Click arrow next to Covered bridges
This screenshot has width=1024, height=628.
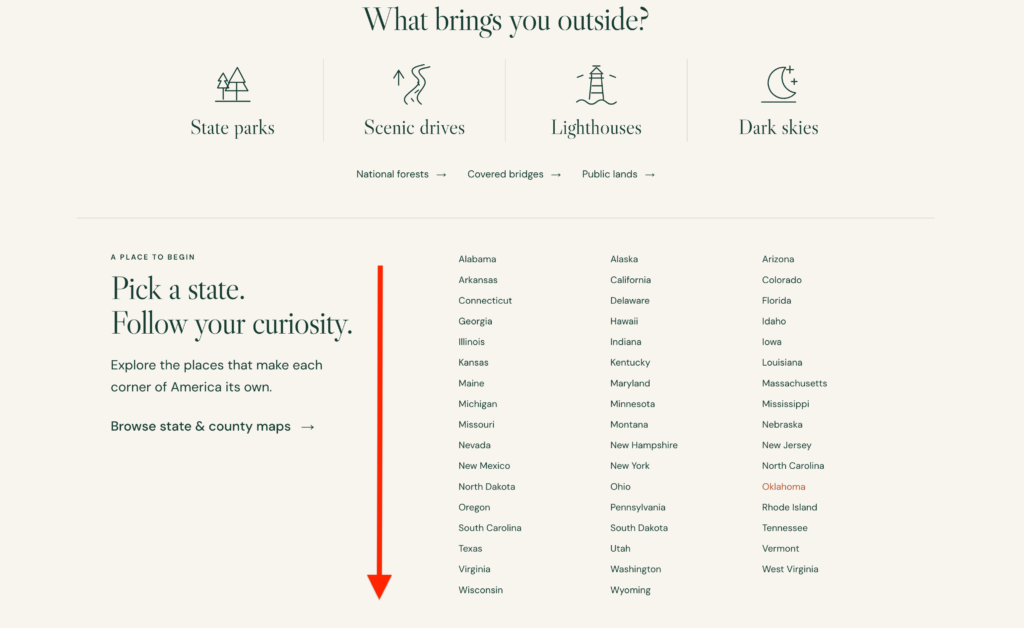(x=556, y=175)
